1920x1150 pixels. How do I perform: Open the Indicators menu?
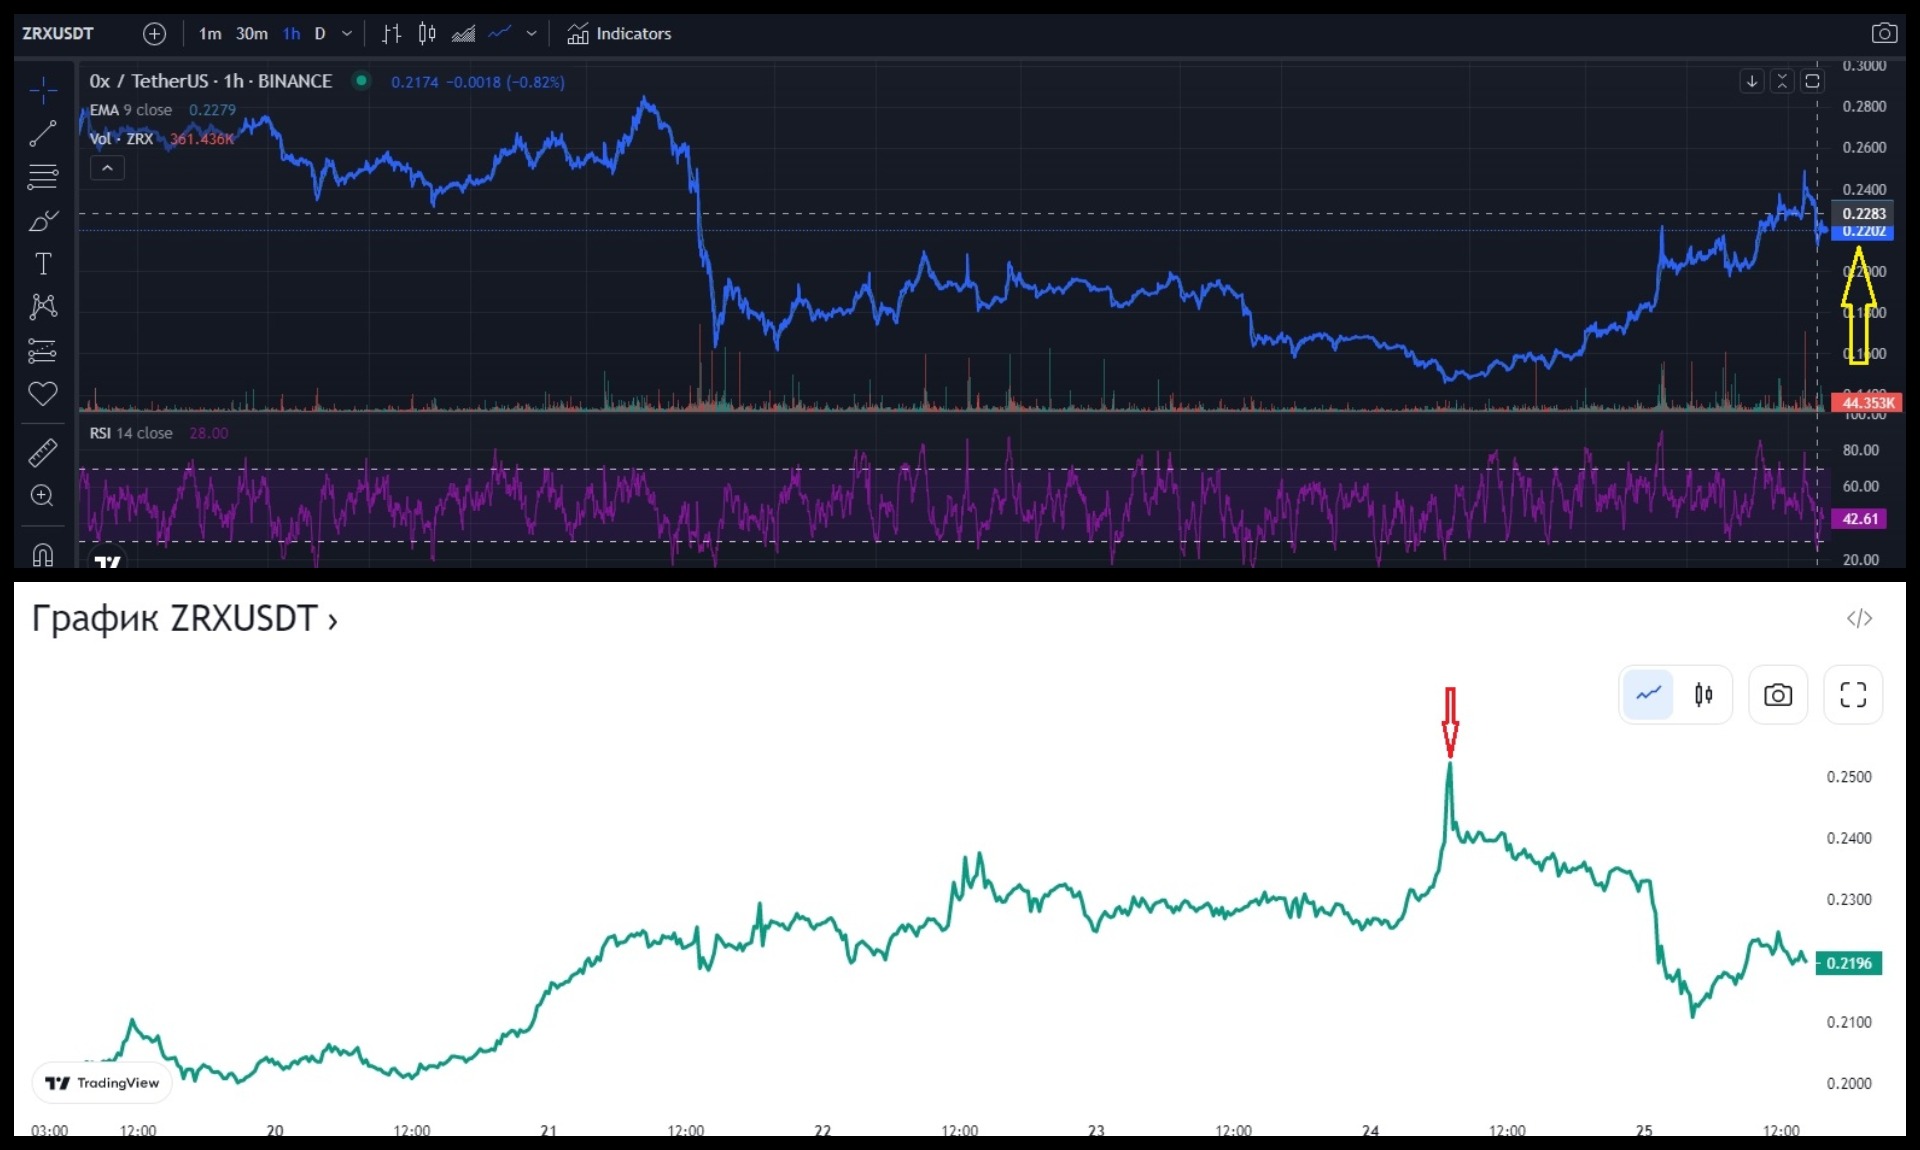[x=619, y=34]
